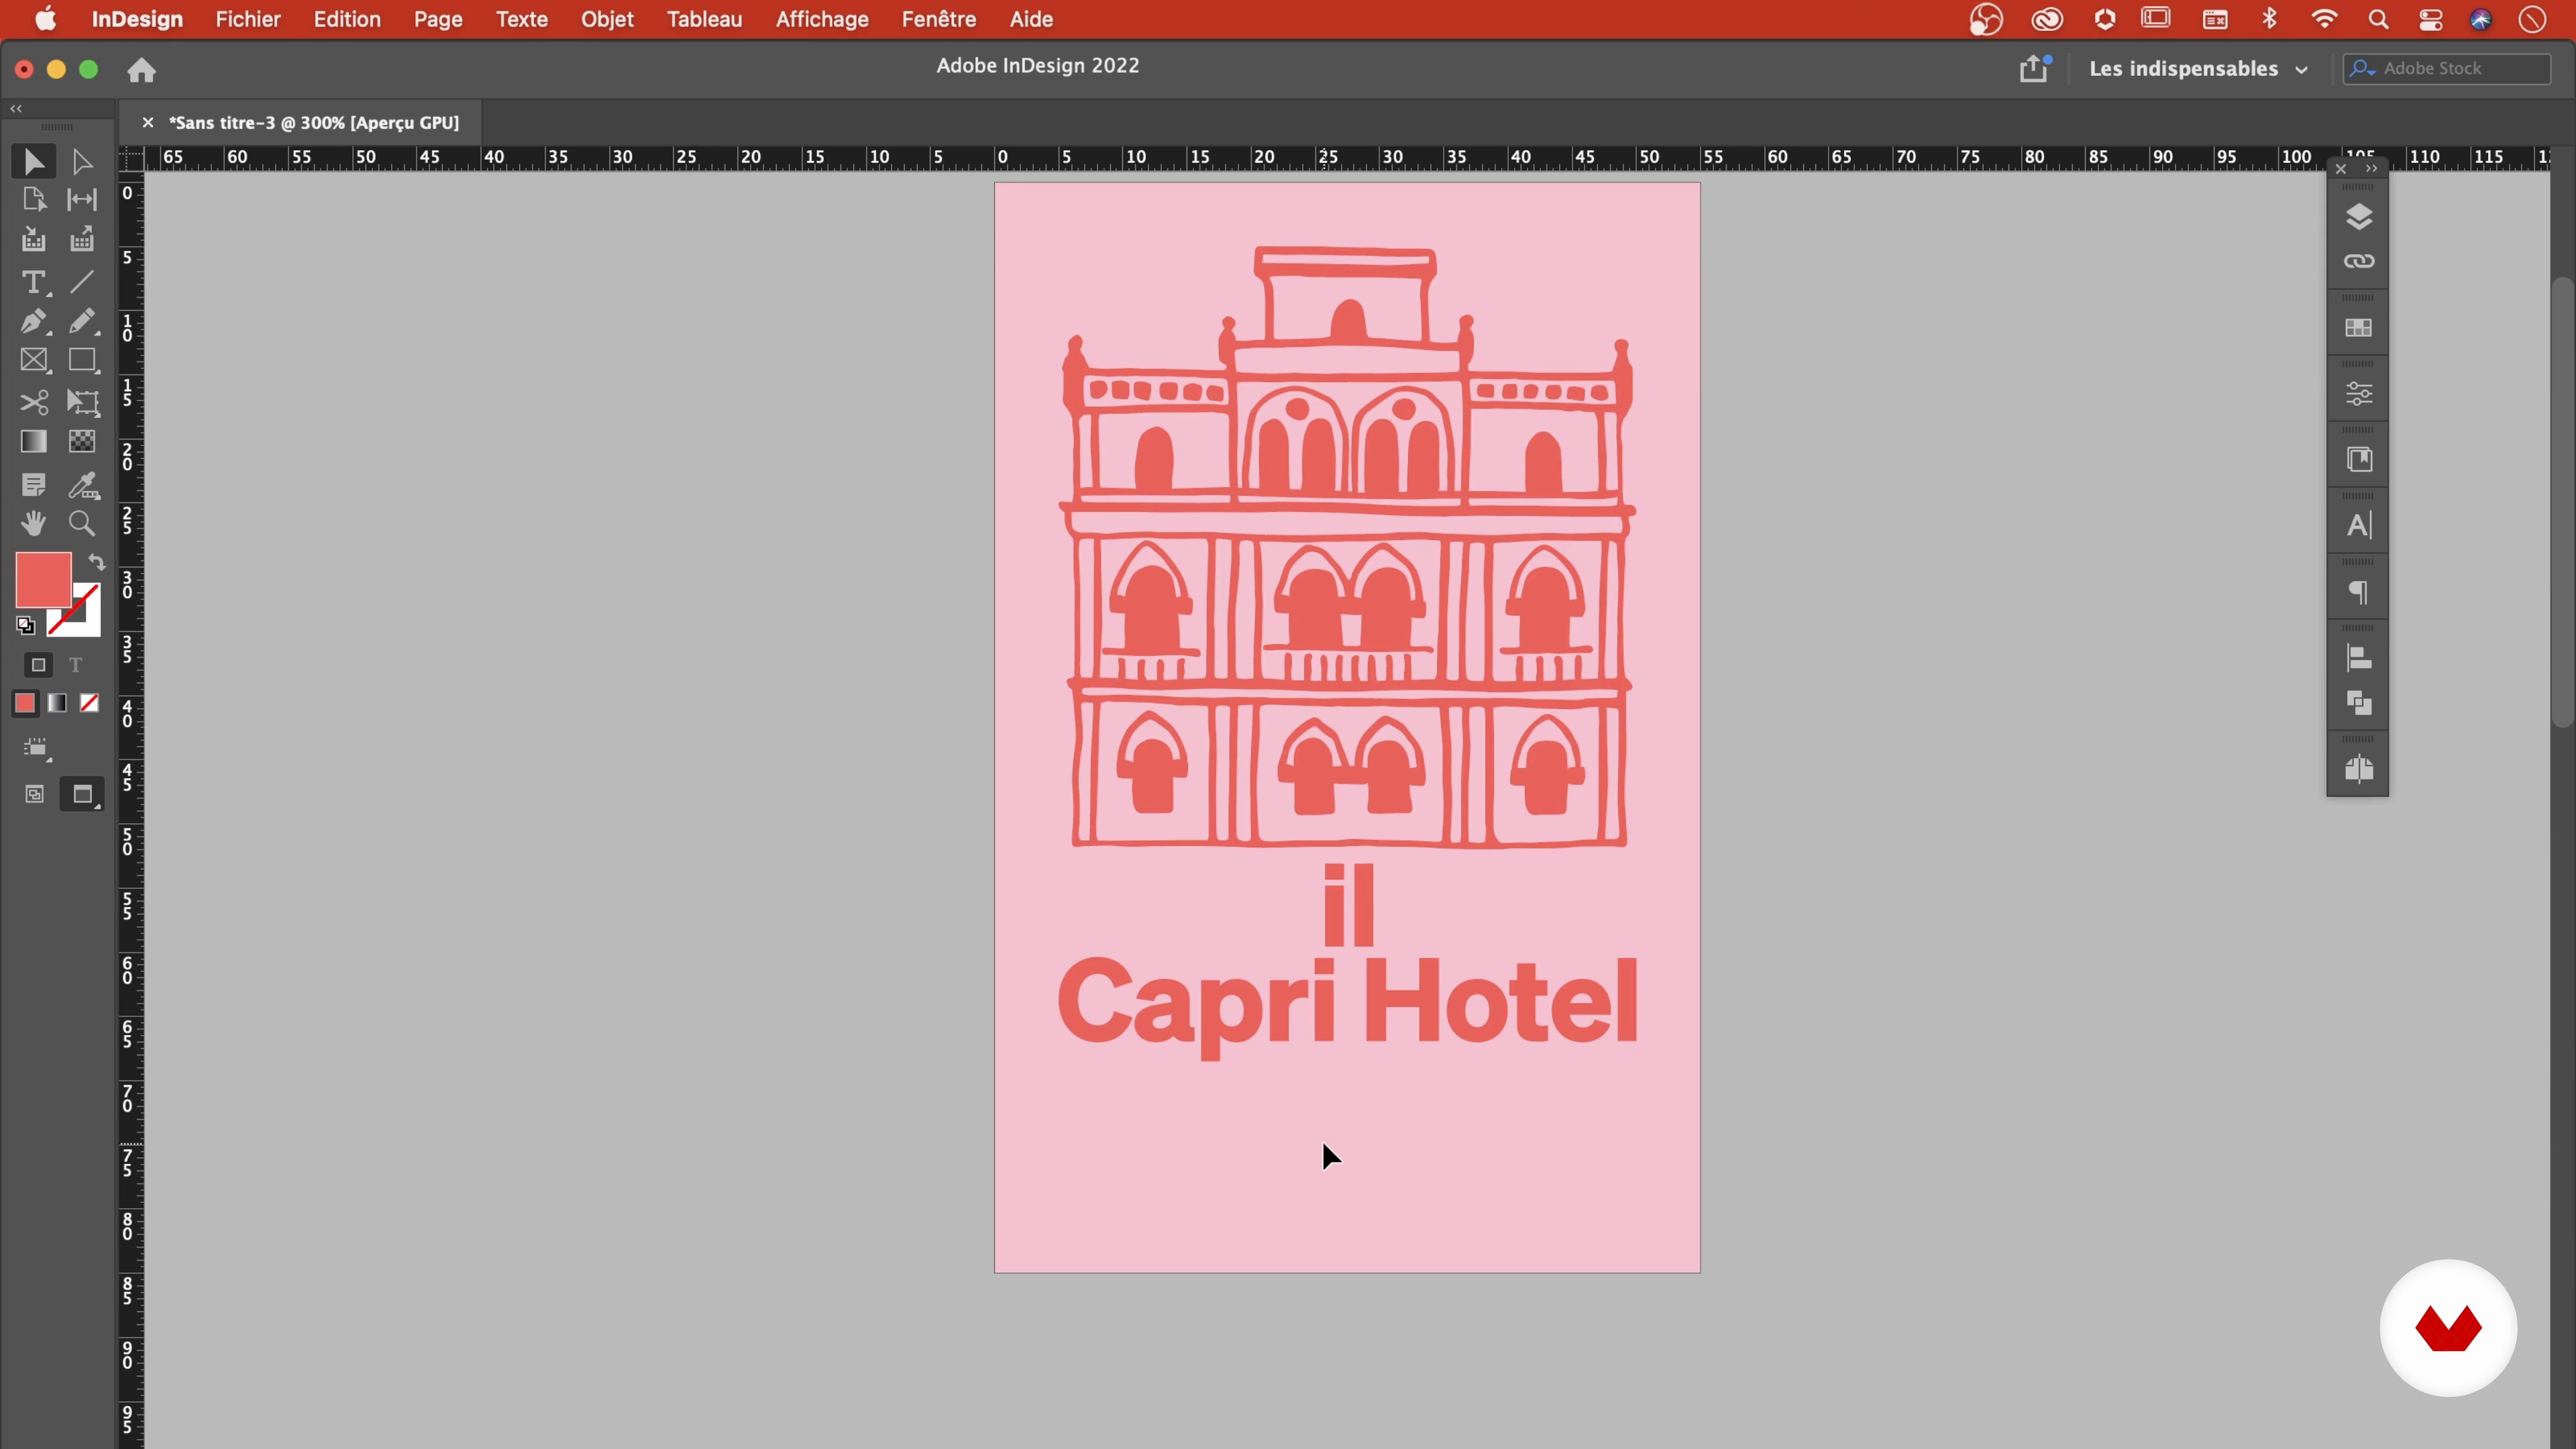Activate the Hand tool
2576x1449 pixels.
[x=33, y=524]
